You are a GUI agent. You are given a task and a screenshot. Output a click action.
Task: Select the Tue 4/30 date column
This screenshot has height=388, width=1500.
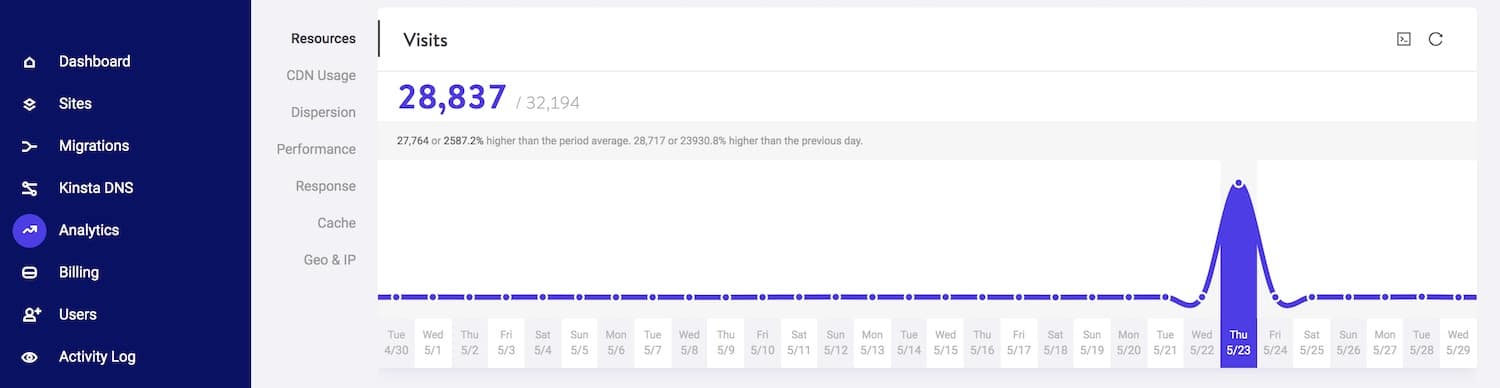[396, 342]
